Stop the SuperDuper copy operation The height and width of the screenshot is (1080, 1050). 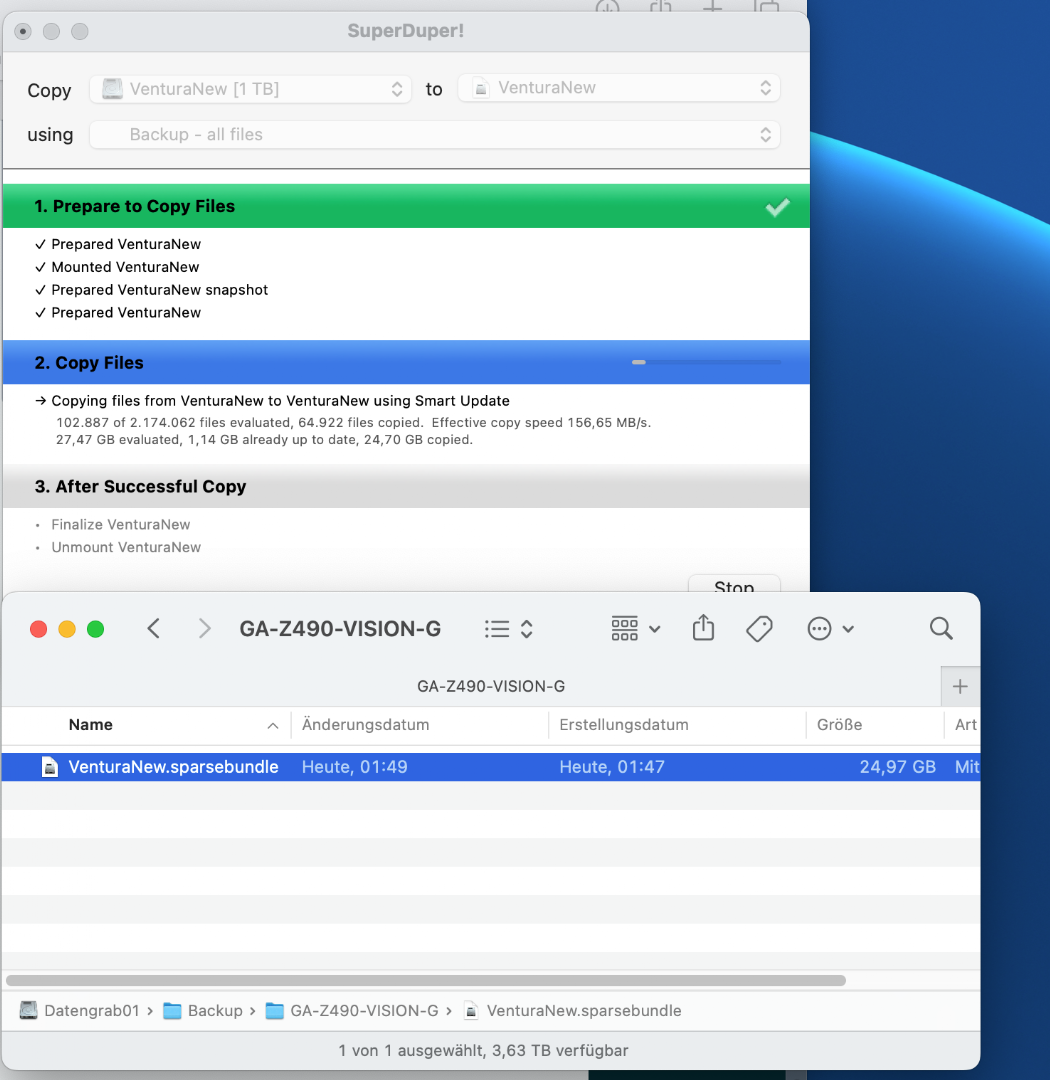[x=734, y=584]
